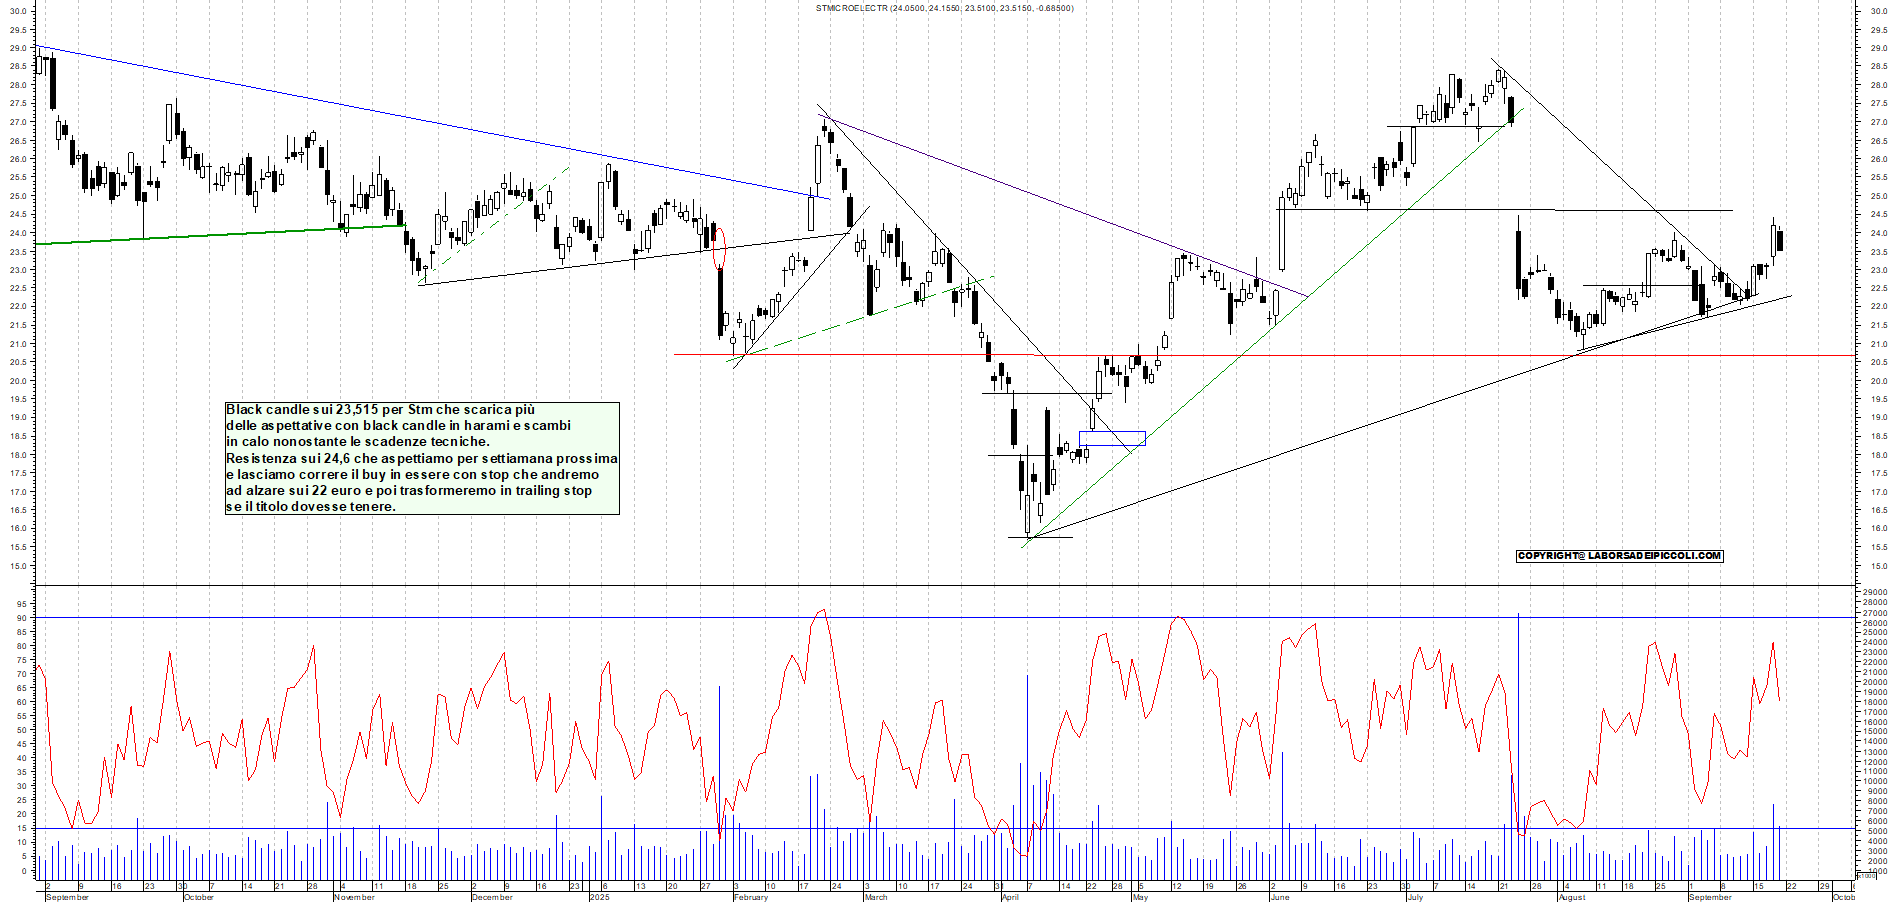
Task: Click the 5000 volume scale label
Action: tap(1878, 831)
